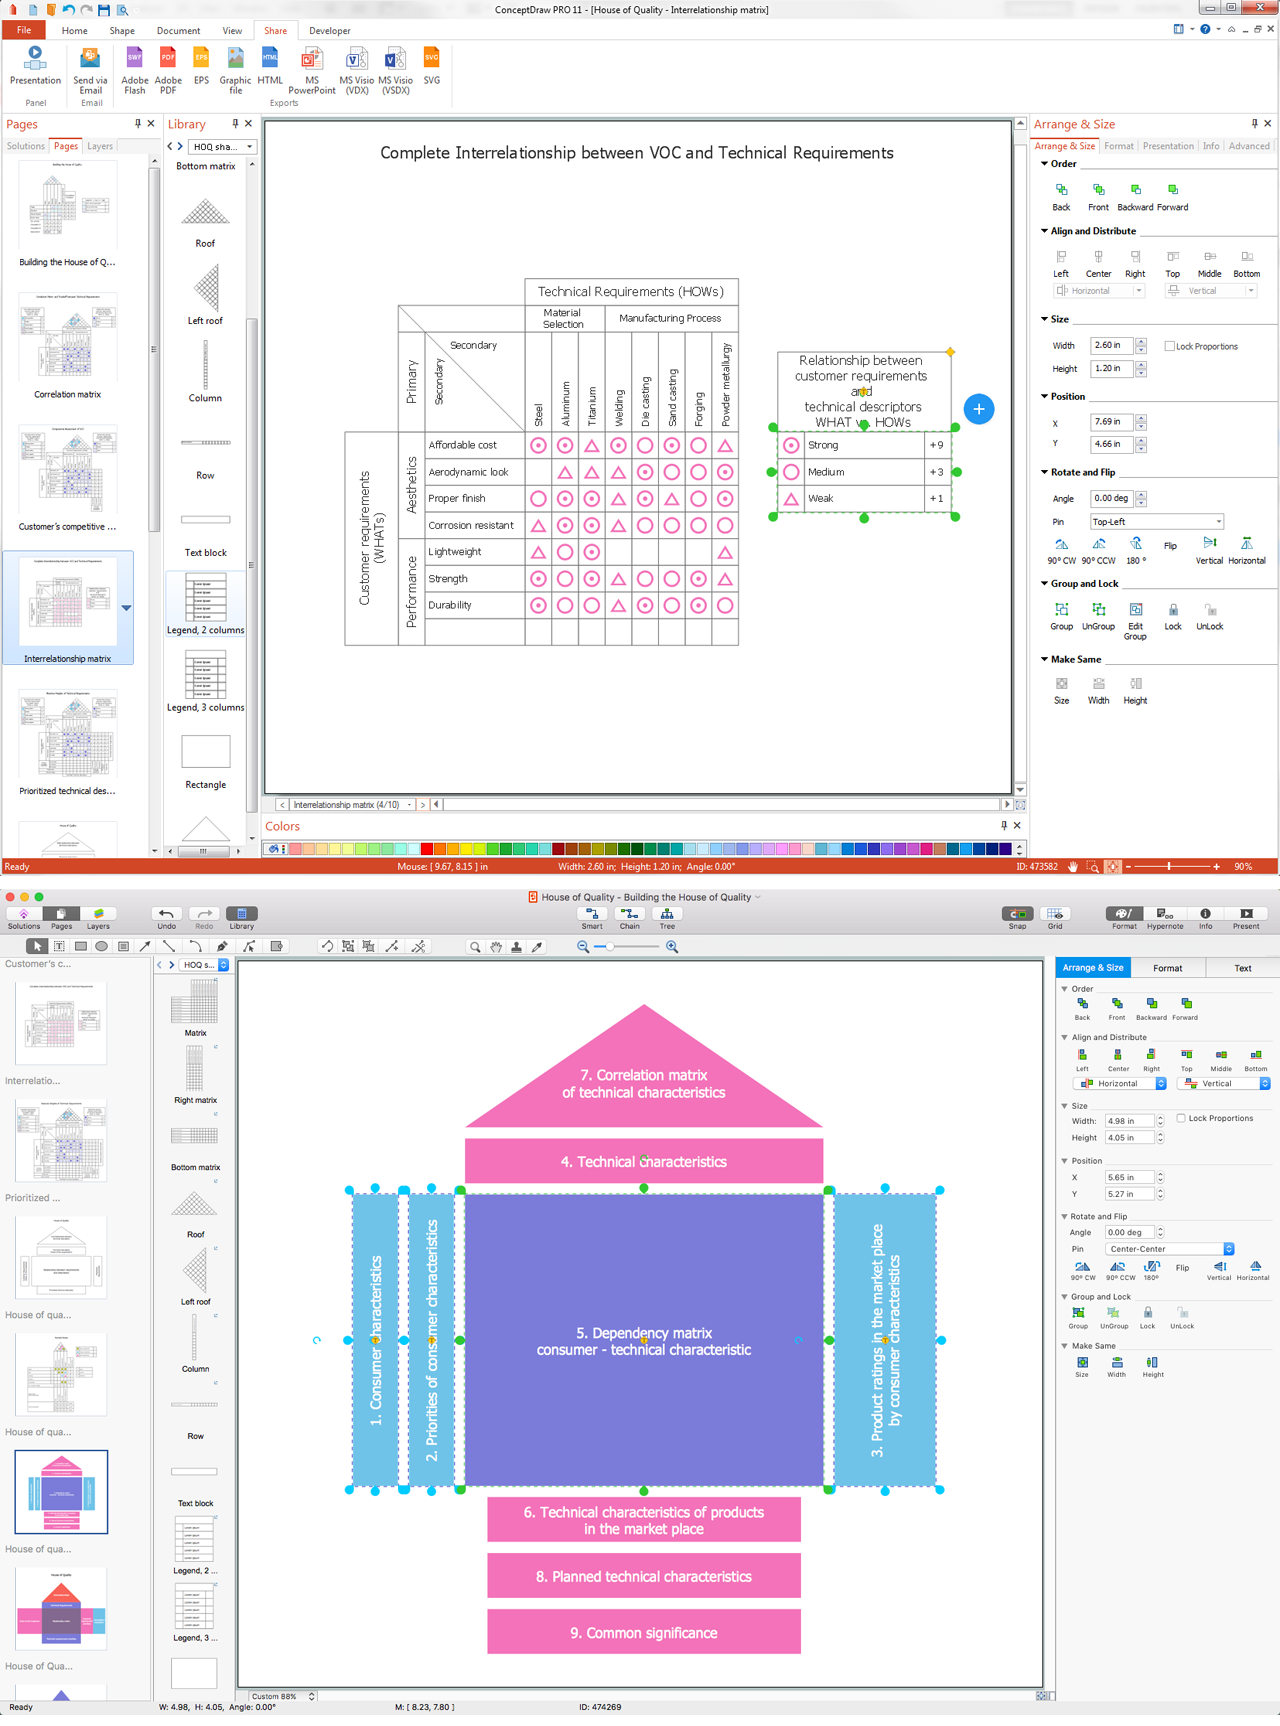Image resolution: width=1280 pixels, height=1726 pixels.
Task: Click blue plus button beside legend
Action: click(979, 409)
